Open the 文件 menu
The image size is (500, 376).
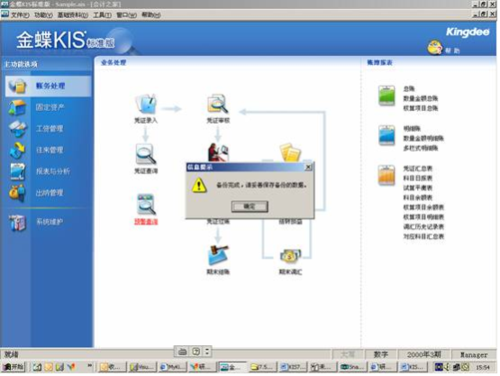click(20, 15)
